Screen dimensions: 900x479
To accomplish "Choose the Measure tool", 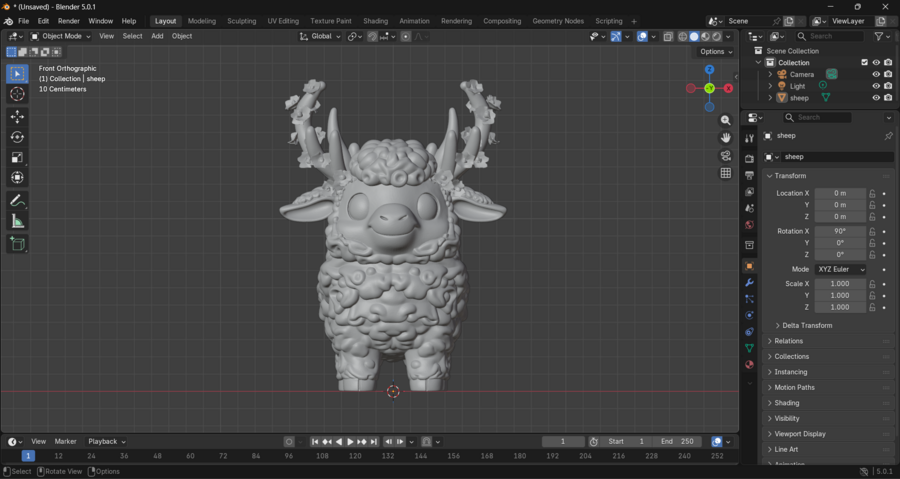I will tap(17, 221).
